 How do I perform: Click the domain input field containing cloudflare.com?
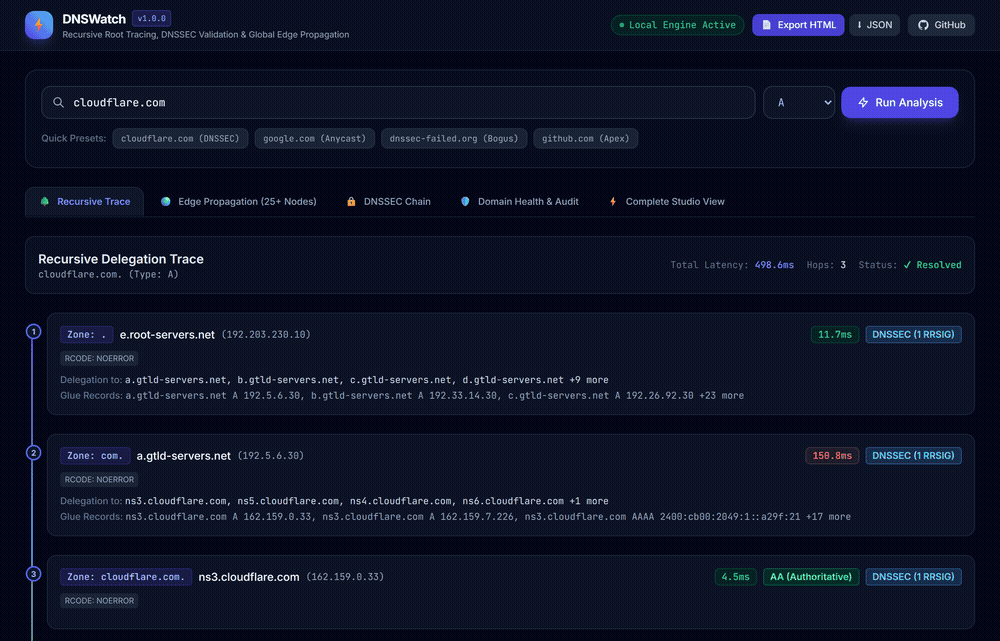[399, 103]
